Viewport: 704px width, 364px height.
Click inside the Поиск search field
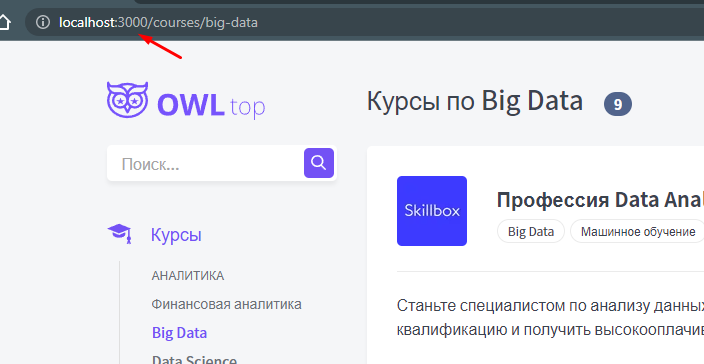[205, 163]
